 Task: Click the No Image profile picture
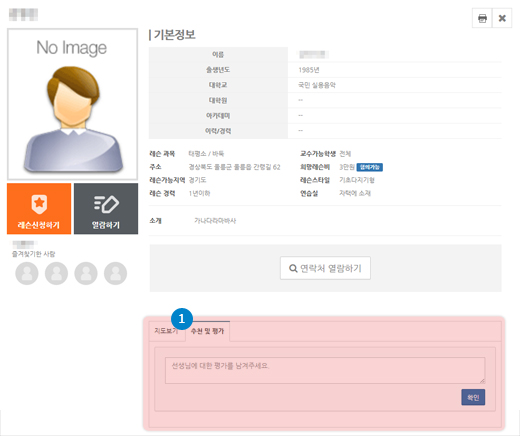[x=72, y=104]
